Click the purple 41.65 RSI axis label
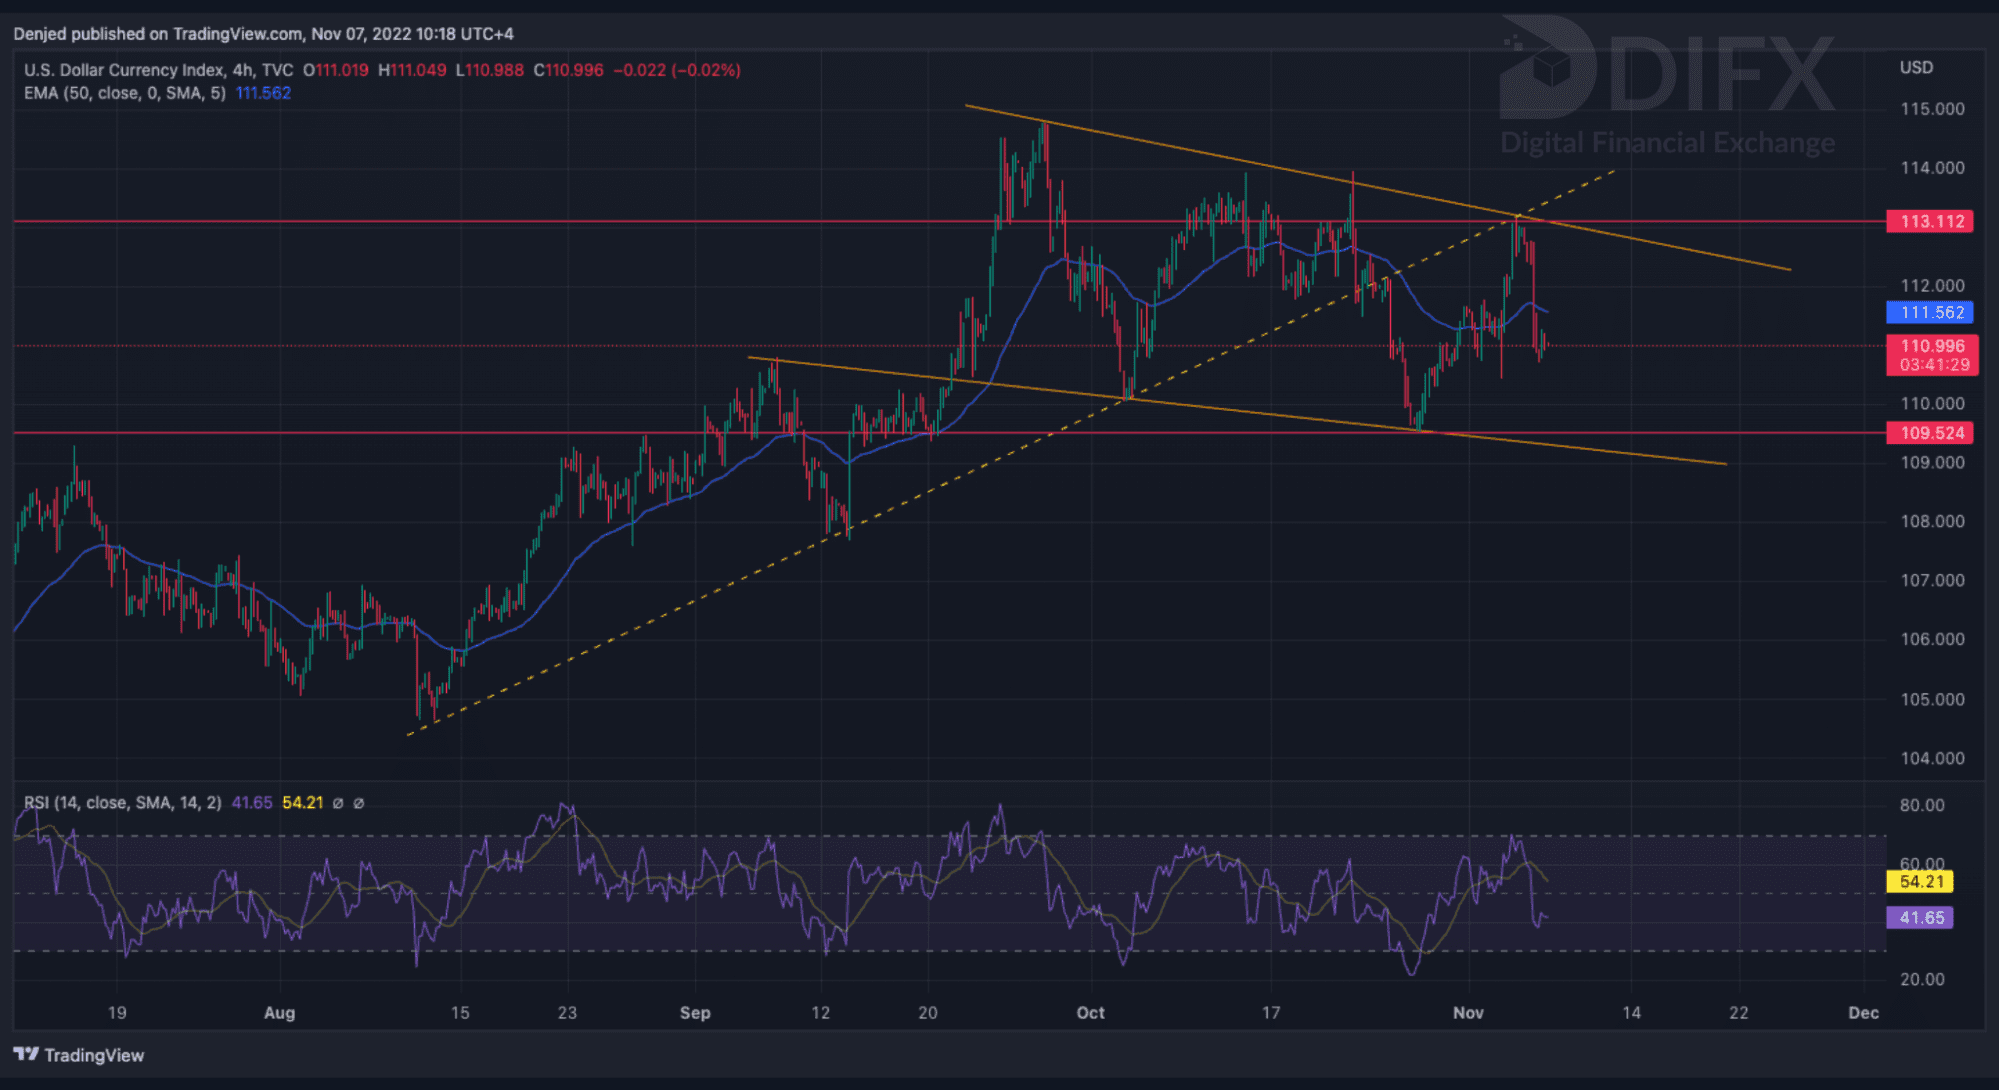 pos(1920,917)
